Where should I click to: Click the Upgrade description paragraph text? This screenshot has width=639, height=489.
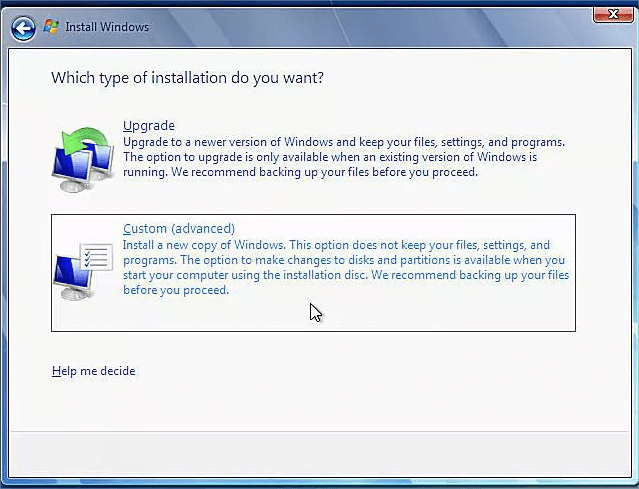344,157
